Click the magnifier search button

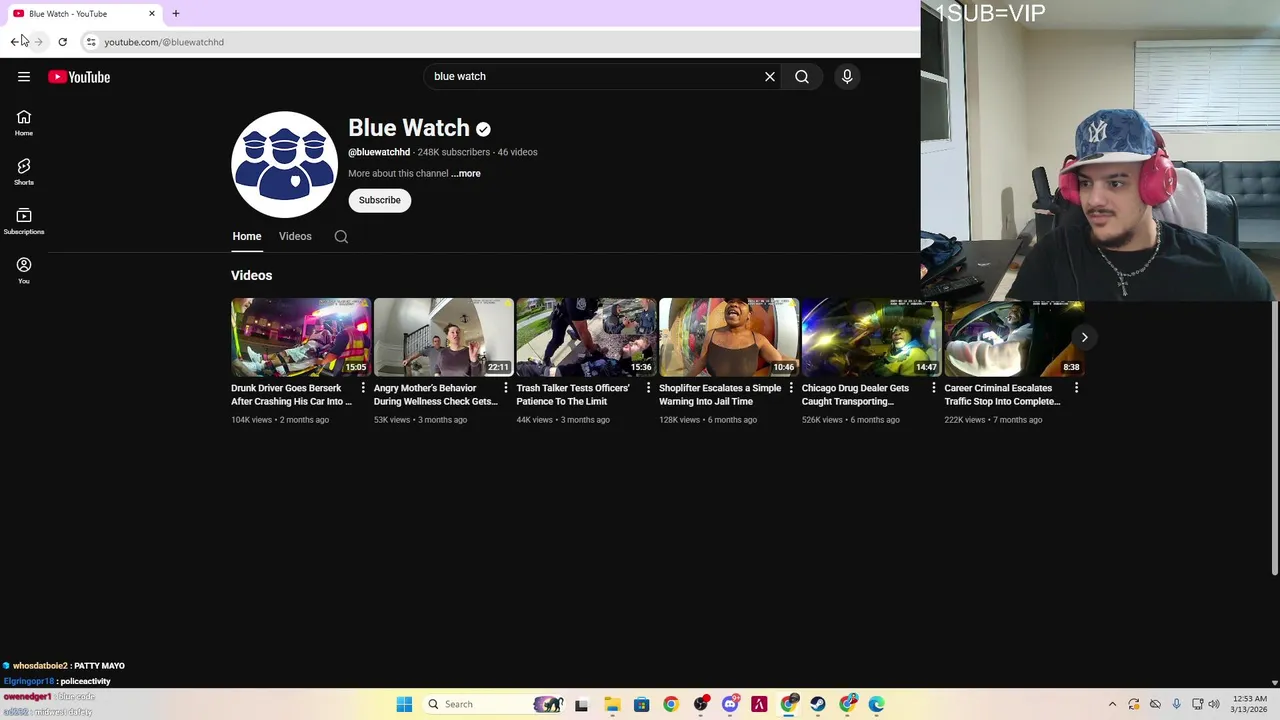coord(802,77)
